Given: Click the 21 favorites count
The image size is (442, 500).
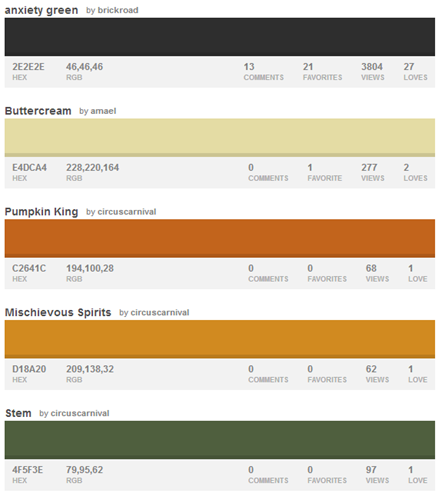Looking at the screenshot, I should click(322, 72).
